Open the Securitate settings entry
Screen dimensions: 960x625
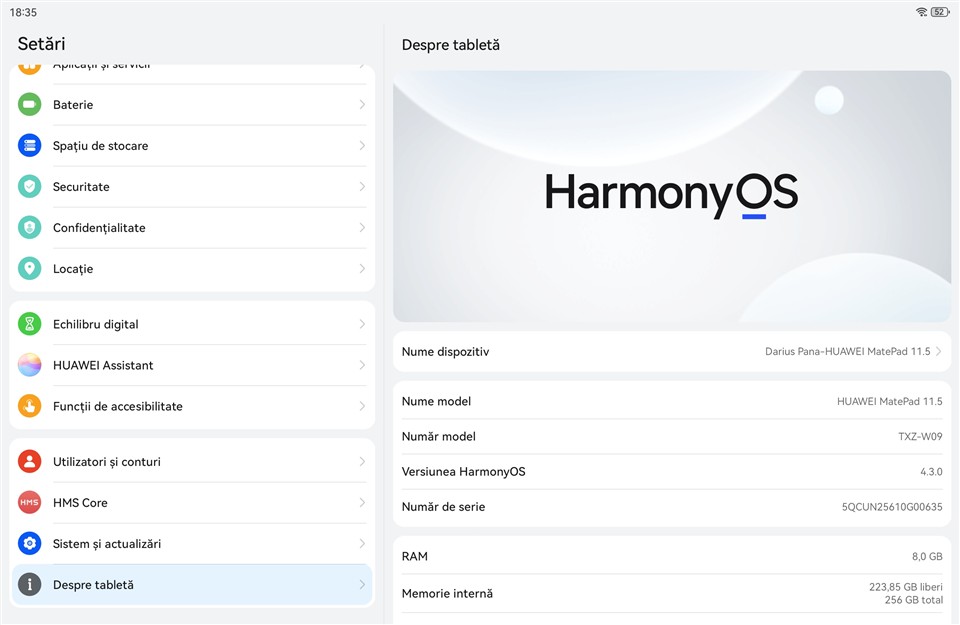pyautogui.click(x=192, y=187)
